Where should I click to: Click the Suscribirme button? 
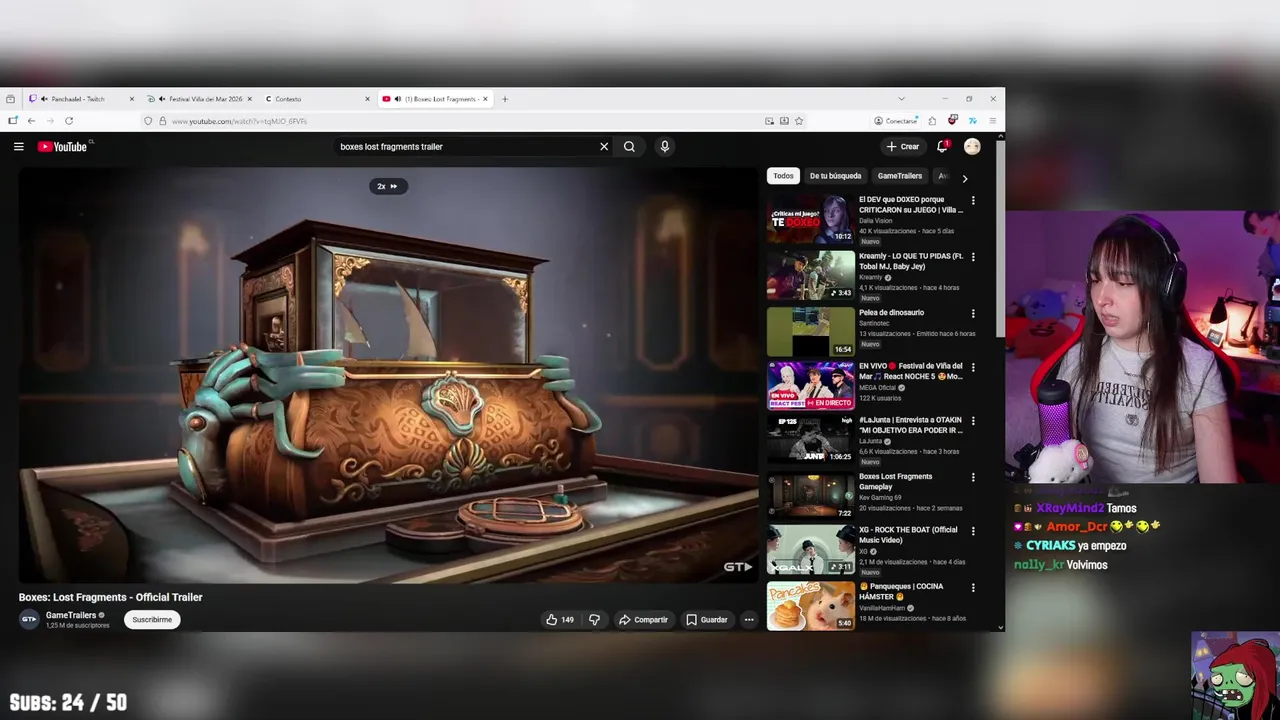coord(152,619)
